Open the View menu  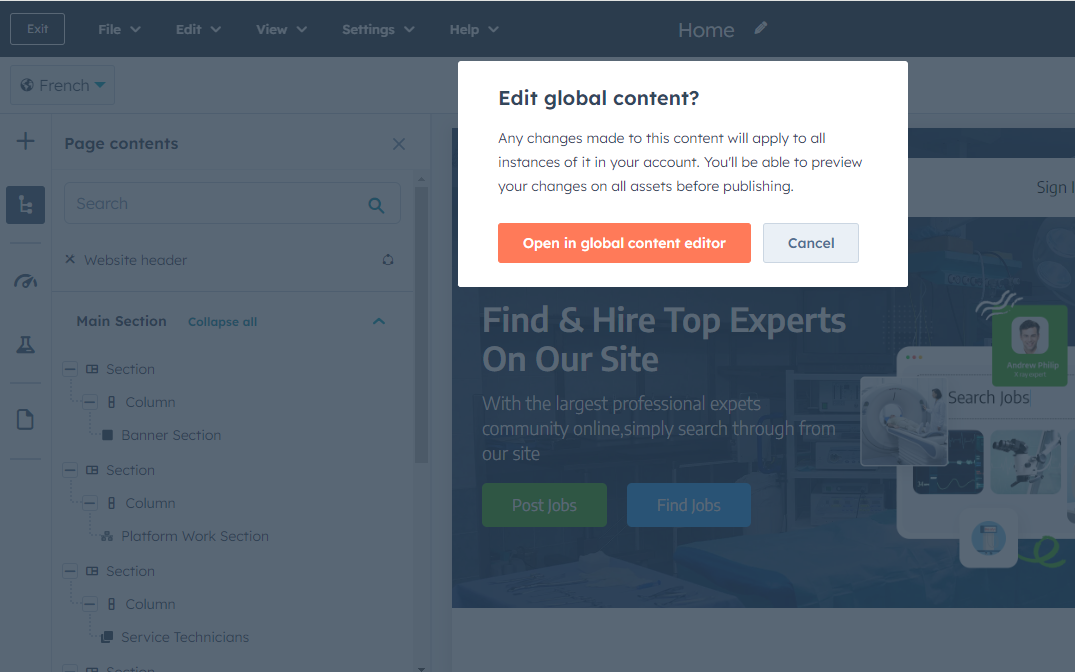[x=281, y=29]
